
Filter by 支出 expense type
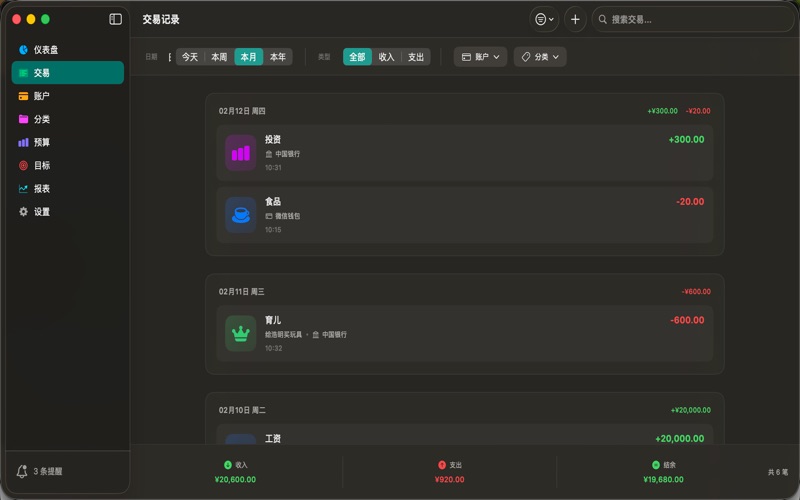pyautogui.click(x=416, y=57)
